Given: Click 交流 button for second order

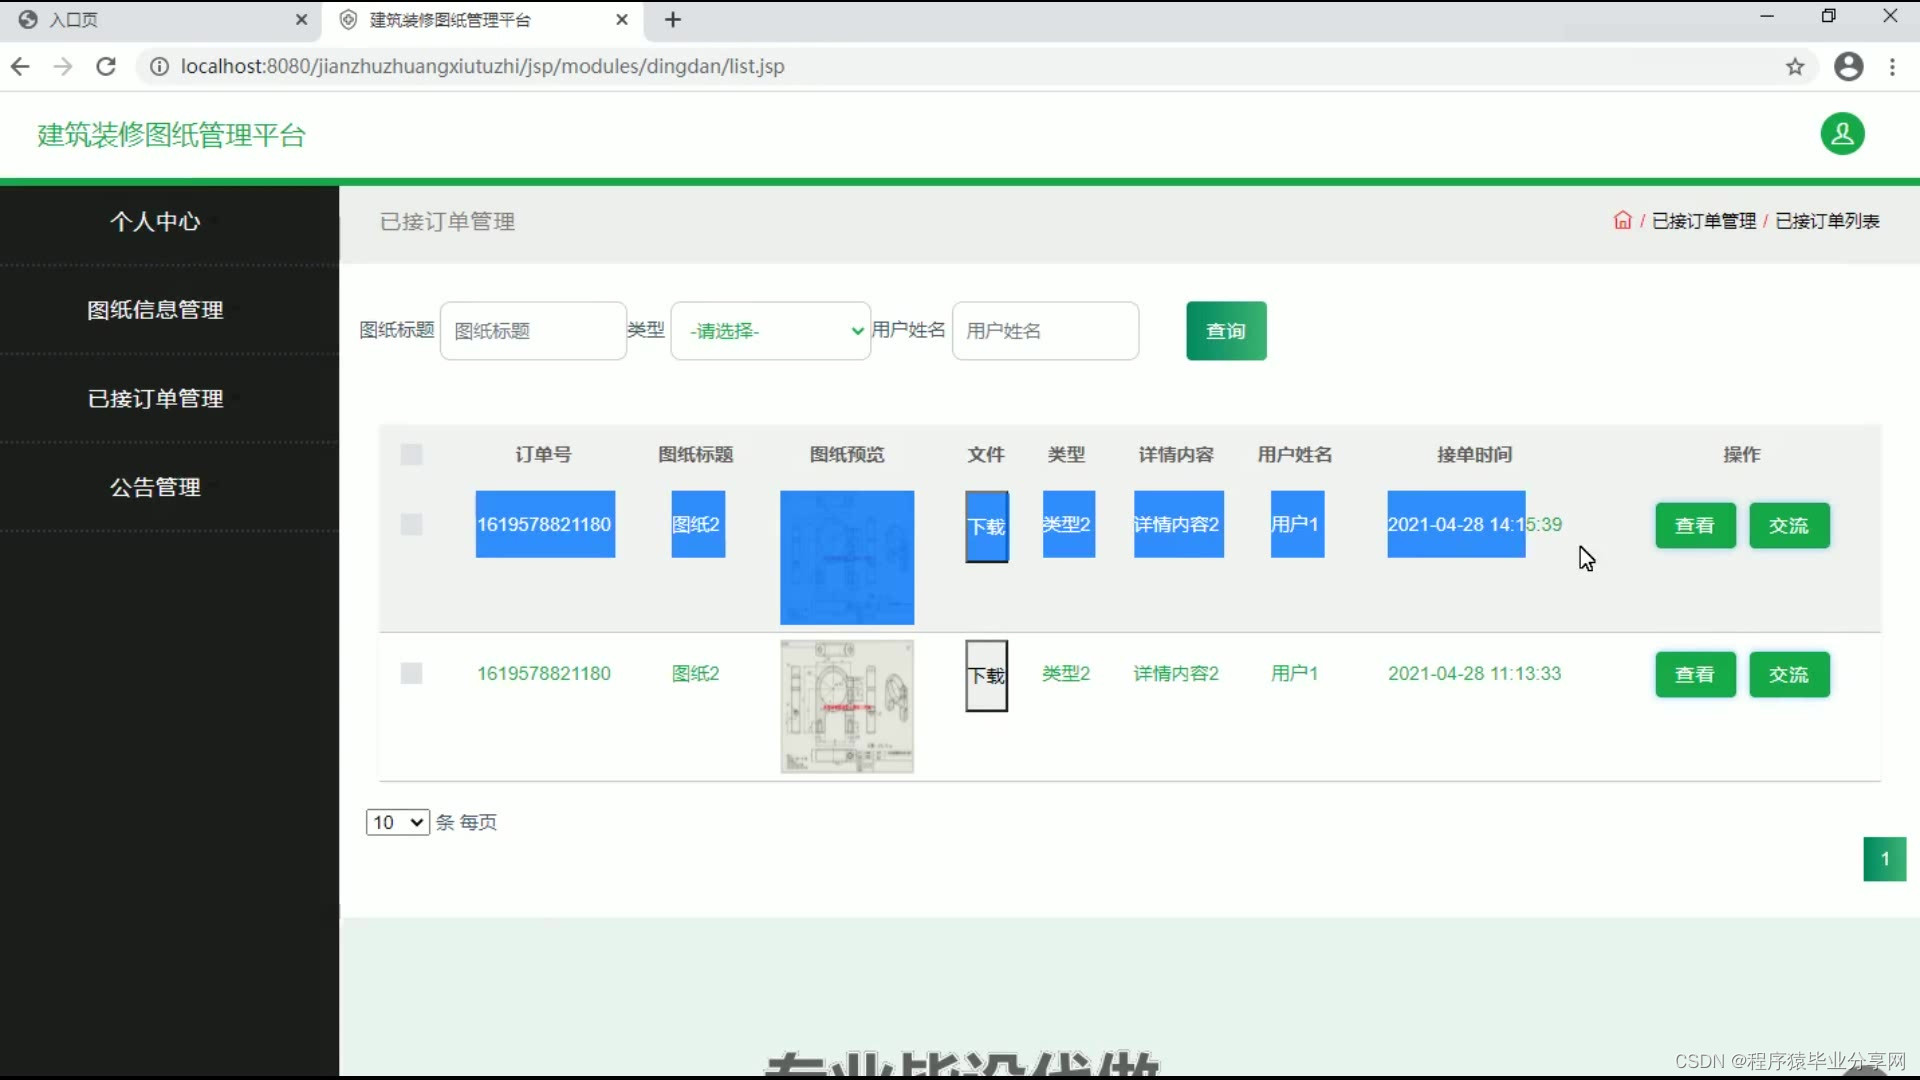Looking at the screenshot, I should click(x=1789, y=674).
